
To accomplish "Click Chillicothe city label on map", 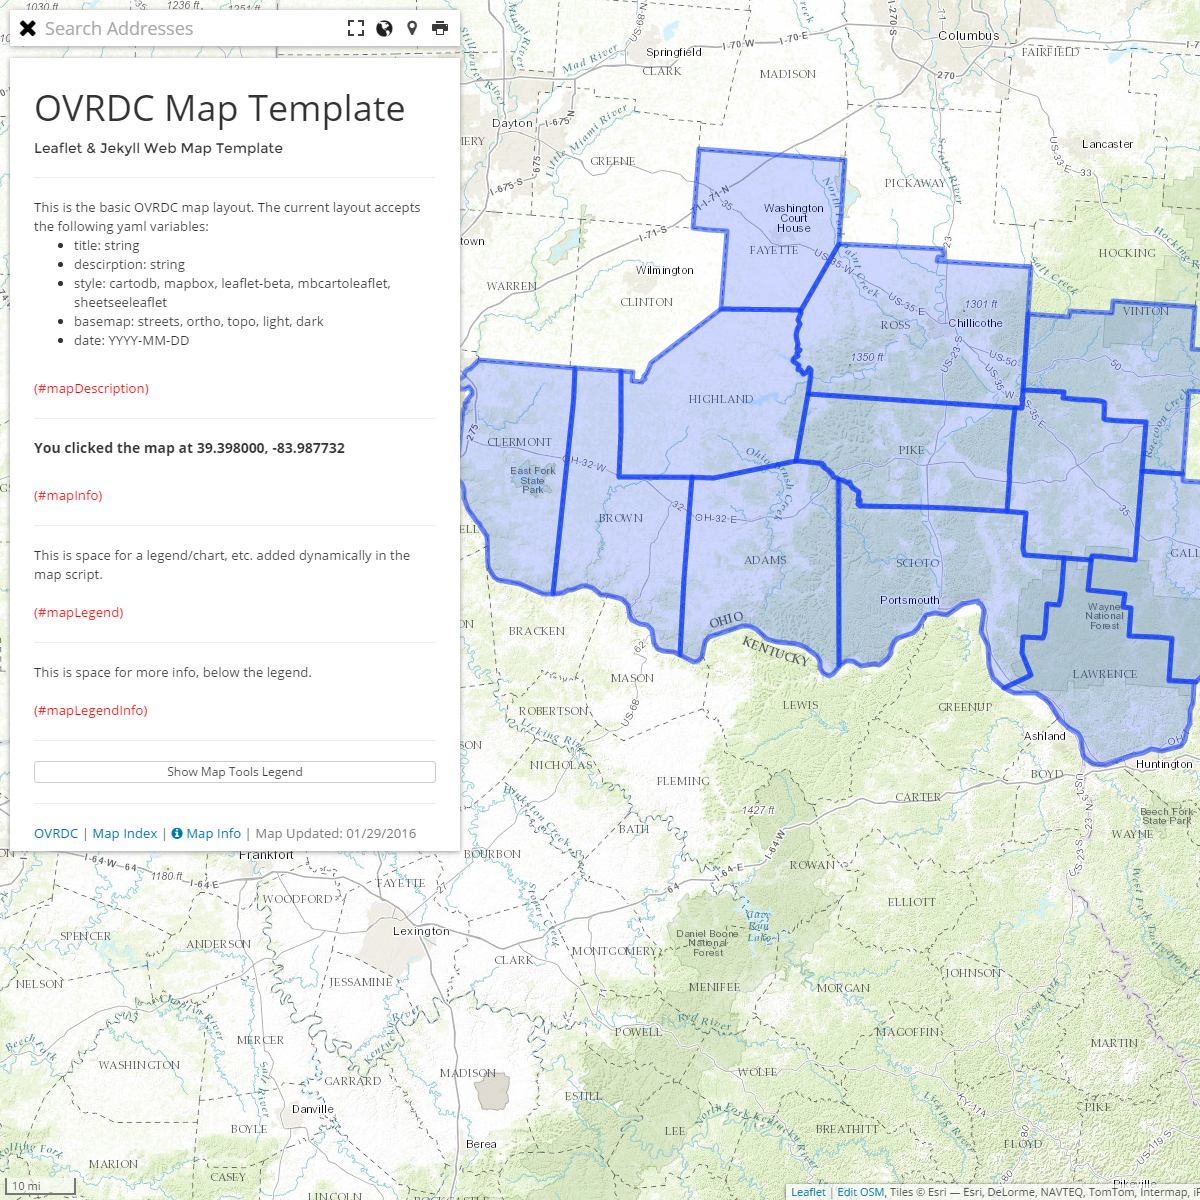I will tap(976, 323).
